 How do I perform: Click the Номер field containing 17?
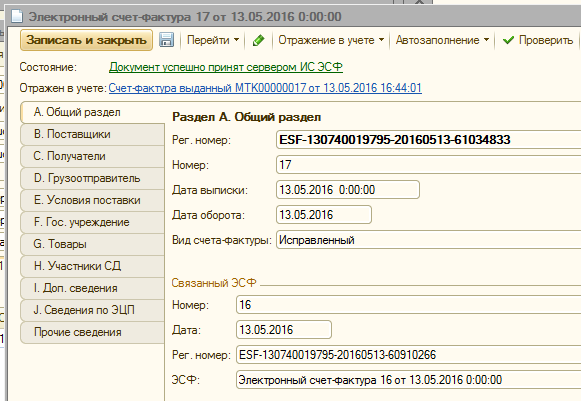coord(428,165)
